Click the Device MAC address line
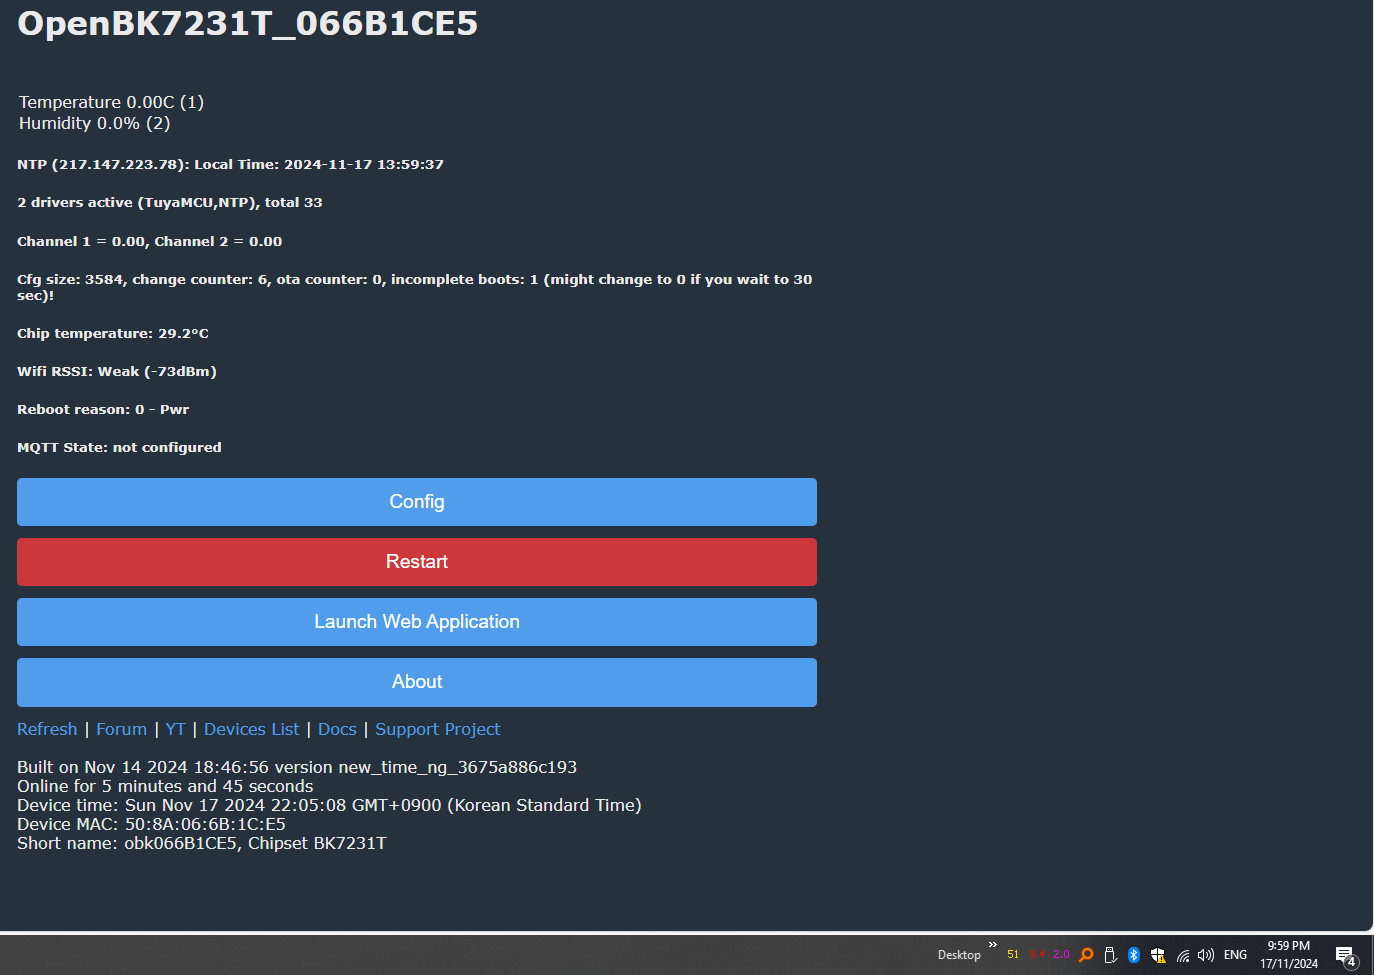 tap(151, 824)
